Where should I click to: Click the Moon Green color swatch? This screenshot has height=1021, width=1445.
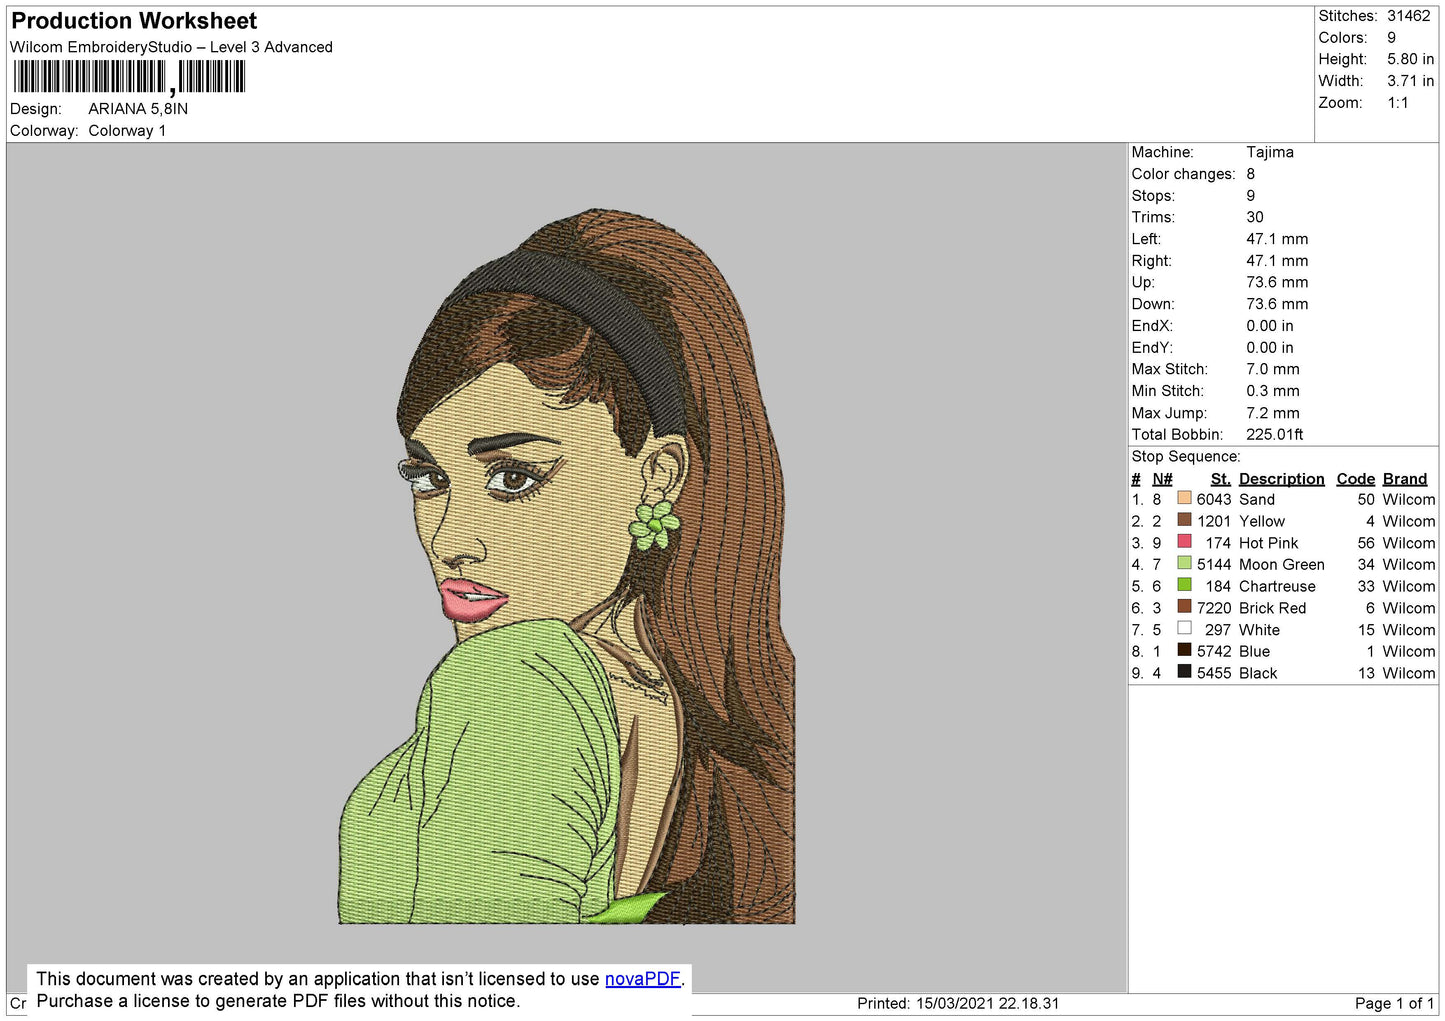point(1185,564)
